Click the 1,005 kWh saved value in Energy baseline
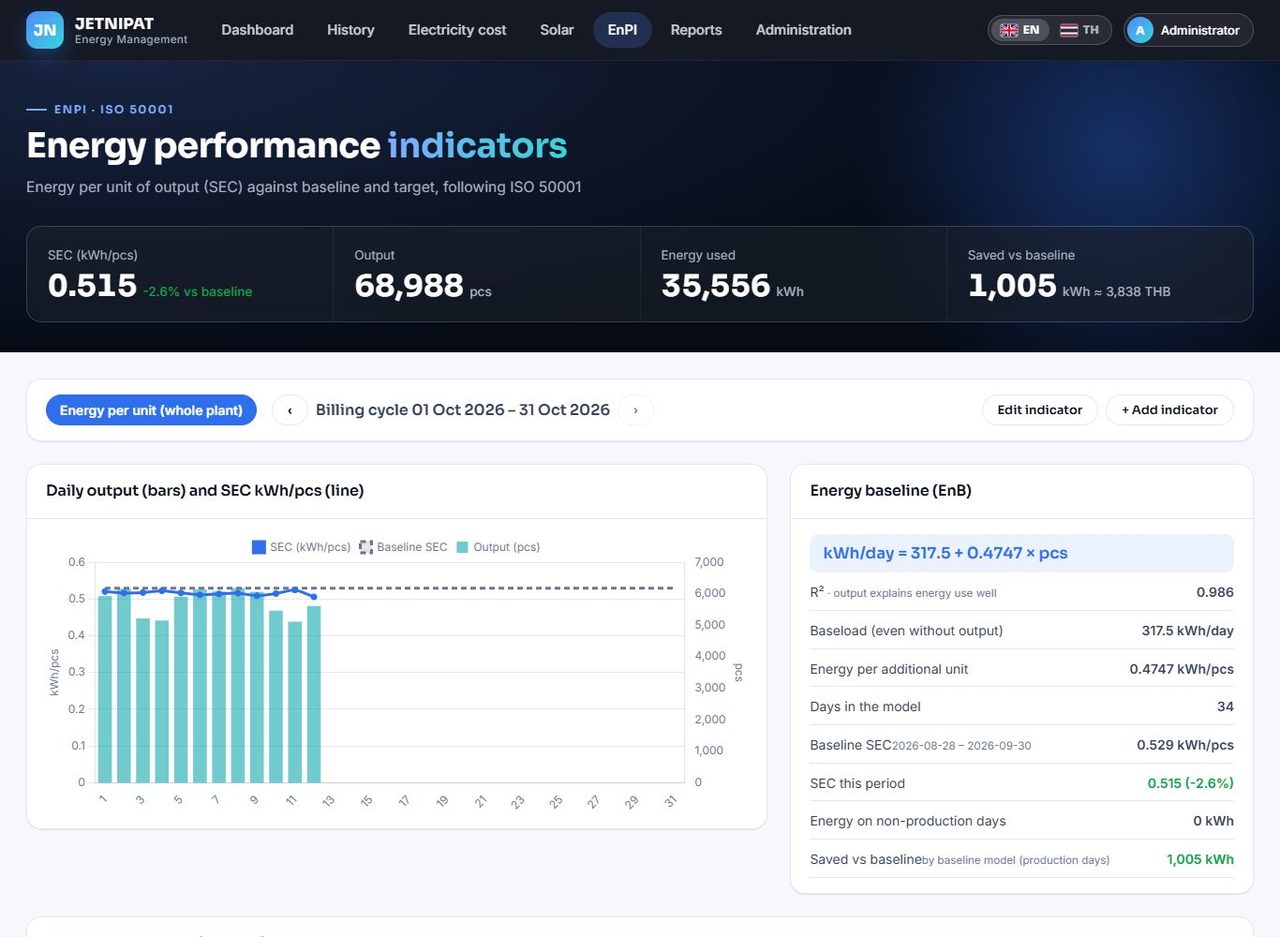 (1200, 859)
